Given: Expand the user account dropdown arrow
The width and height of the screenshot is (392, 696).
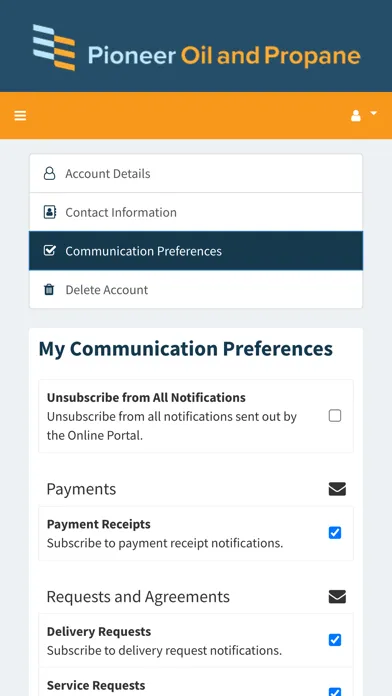Looking at the screenshot, I should [373, 114].
